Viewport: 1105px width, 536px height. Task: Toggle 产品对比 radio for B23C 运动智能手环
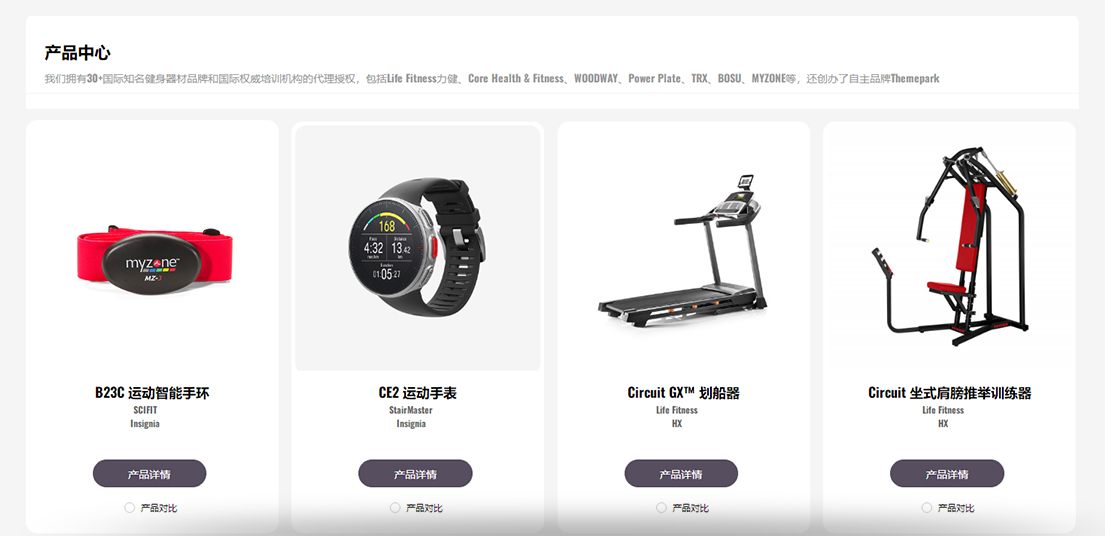[129, 508]
